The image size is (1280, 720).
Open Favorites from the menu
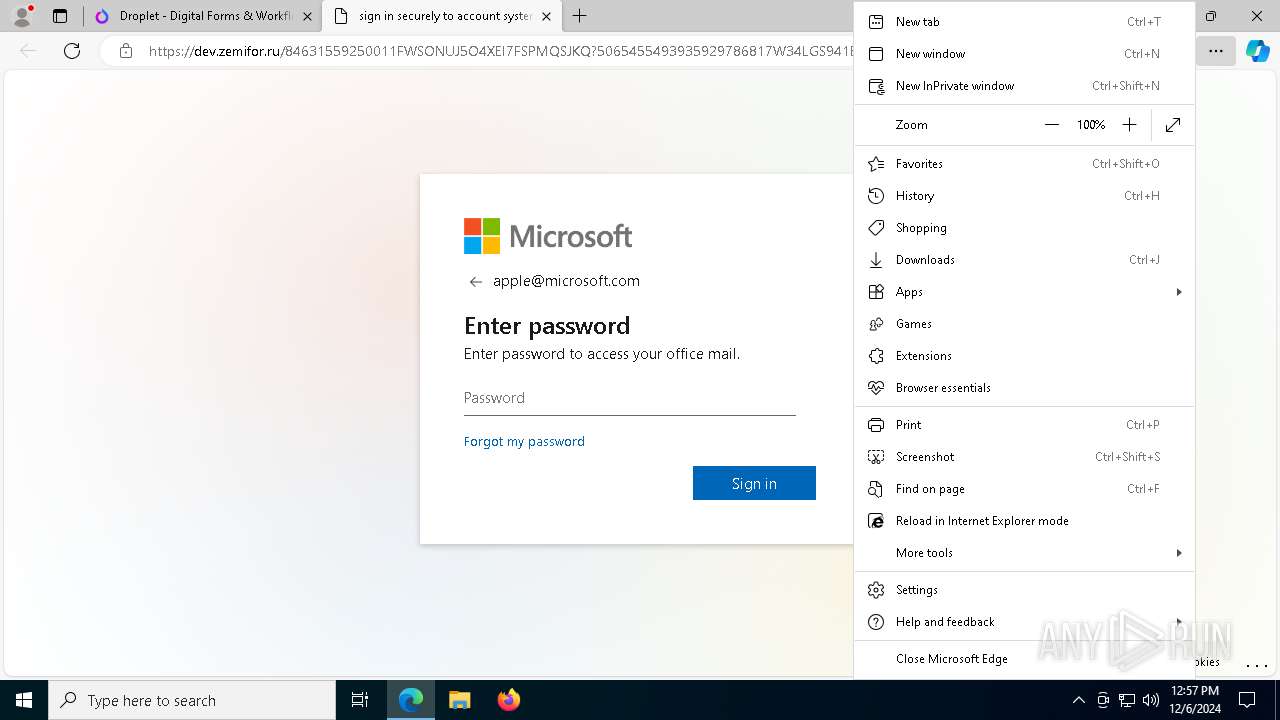pos(1024,164)
